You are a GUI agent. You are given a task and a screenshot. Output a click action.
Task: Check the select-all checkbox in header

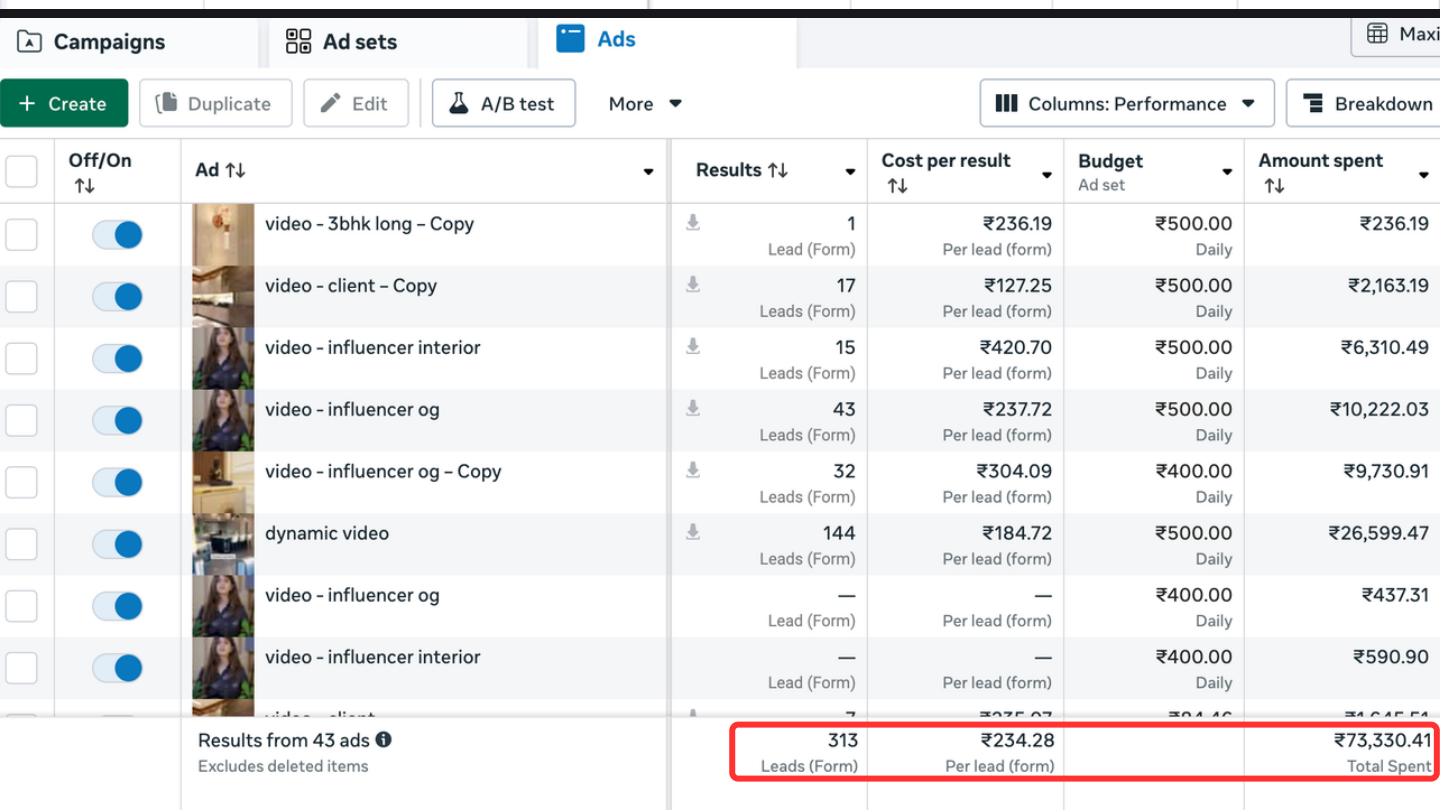22,171
